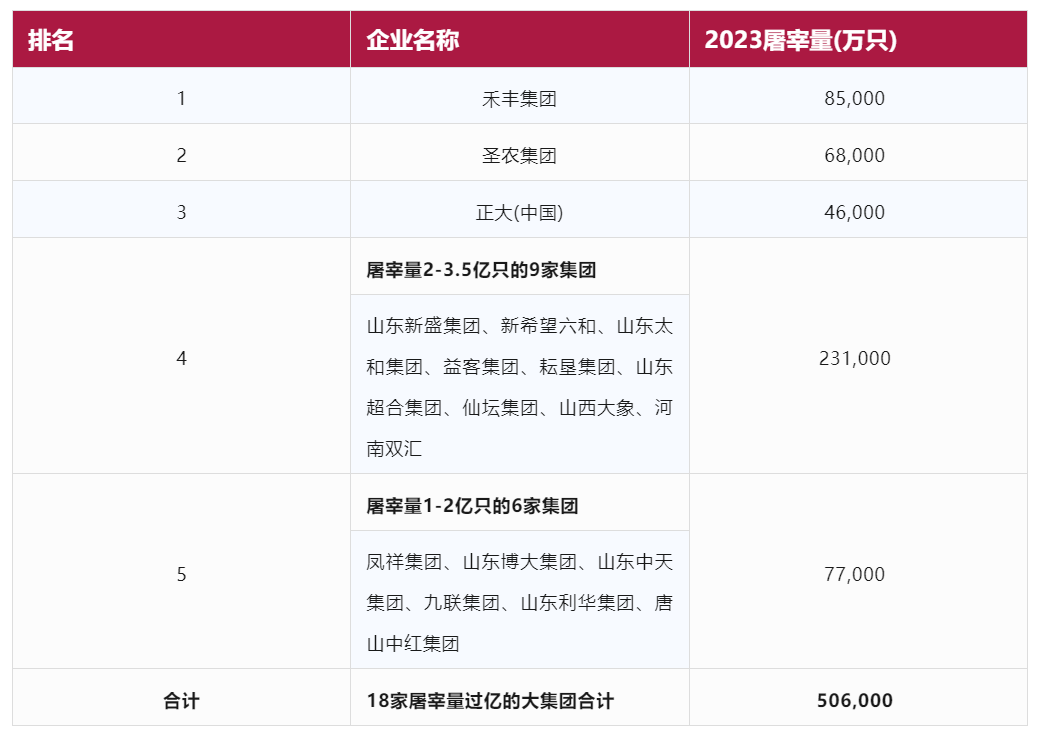1041x739 pixels.
Task: Select rank cell 2
Action: click(x=181, y=153)
